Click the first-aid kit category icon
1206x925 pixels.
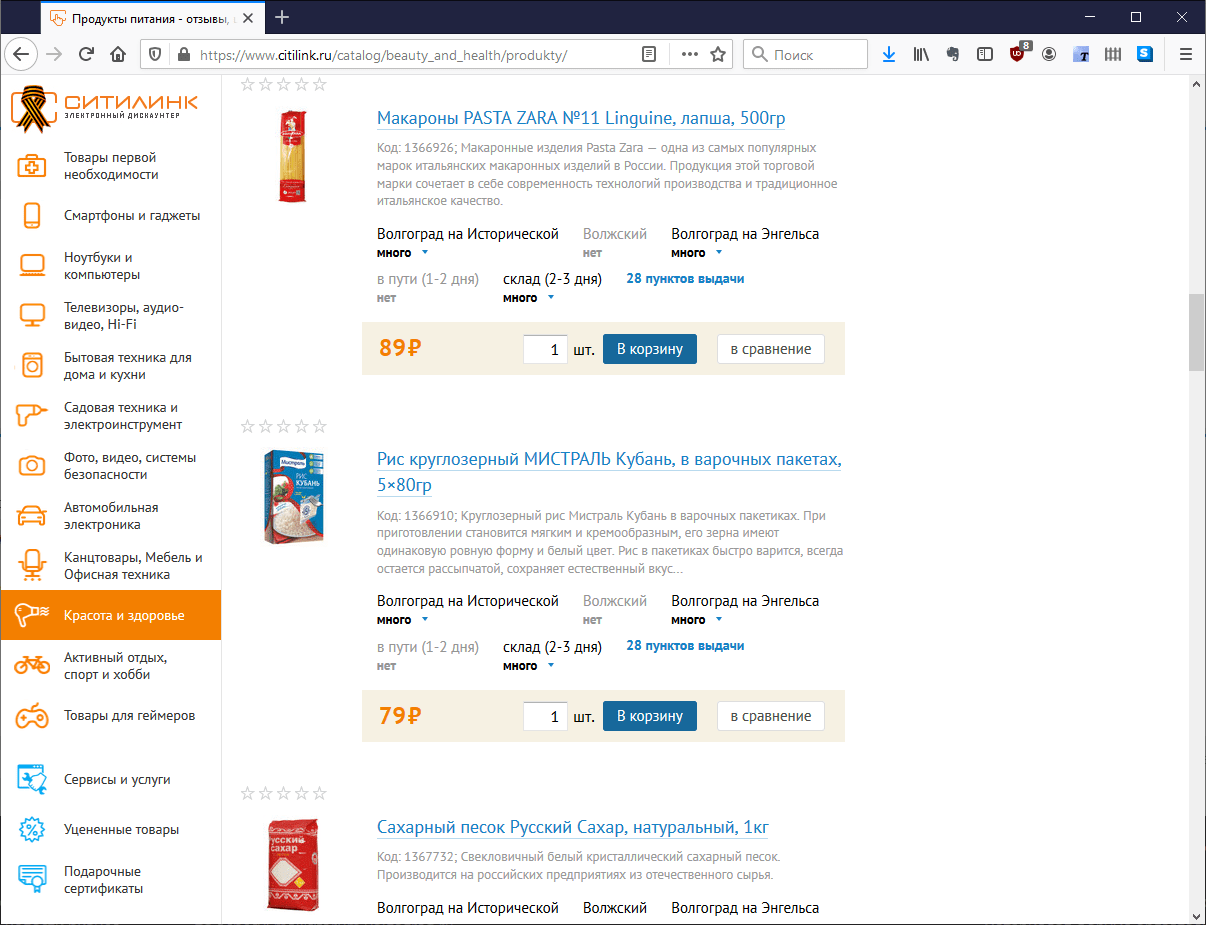tap(32, 166)
